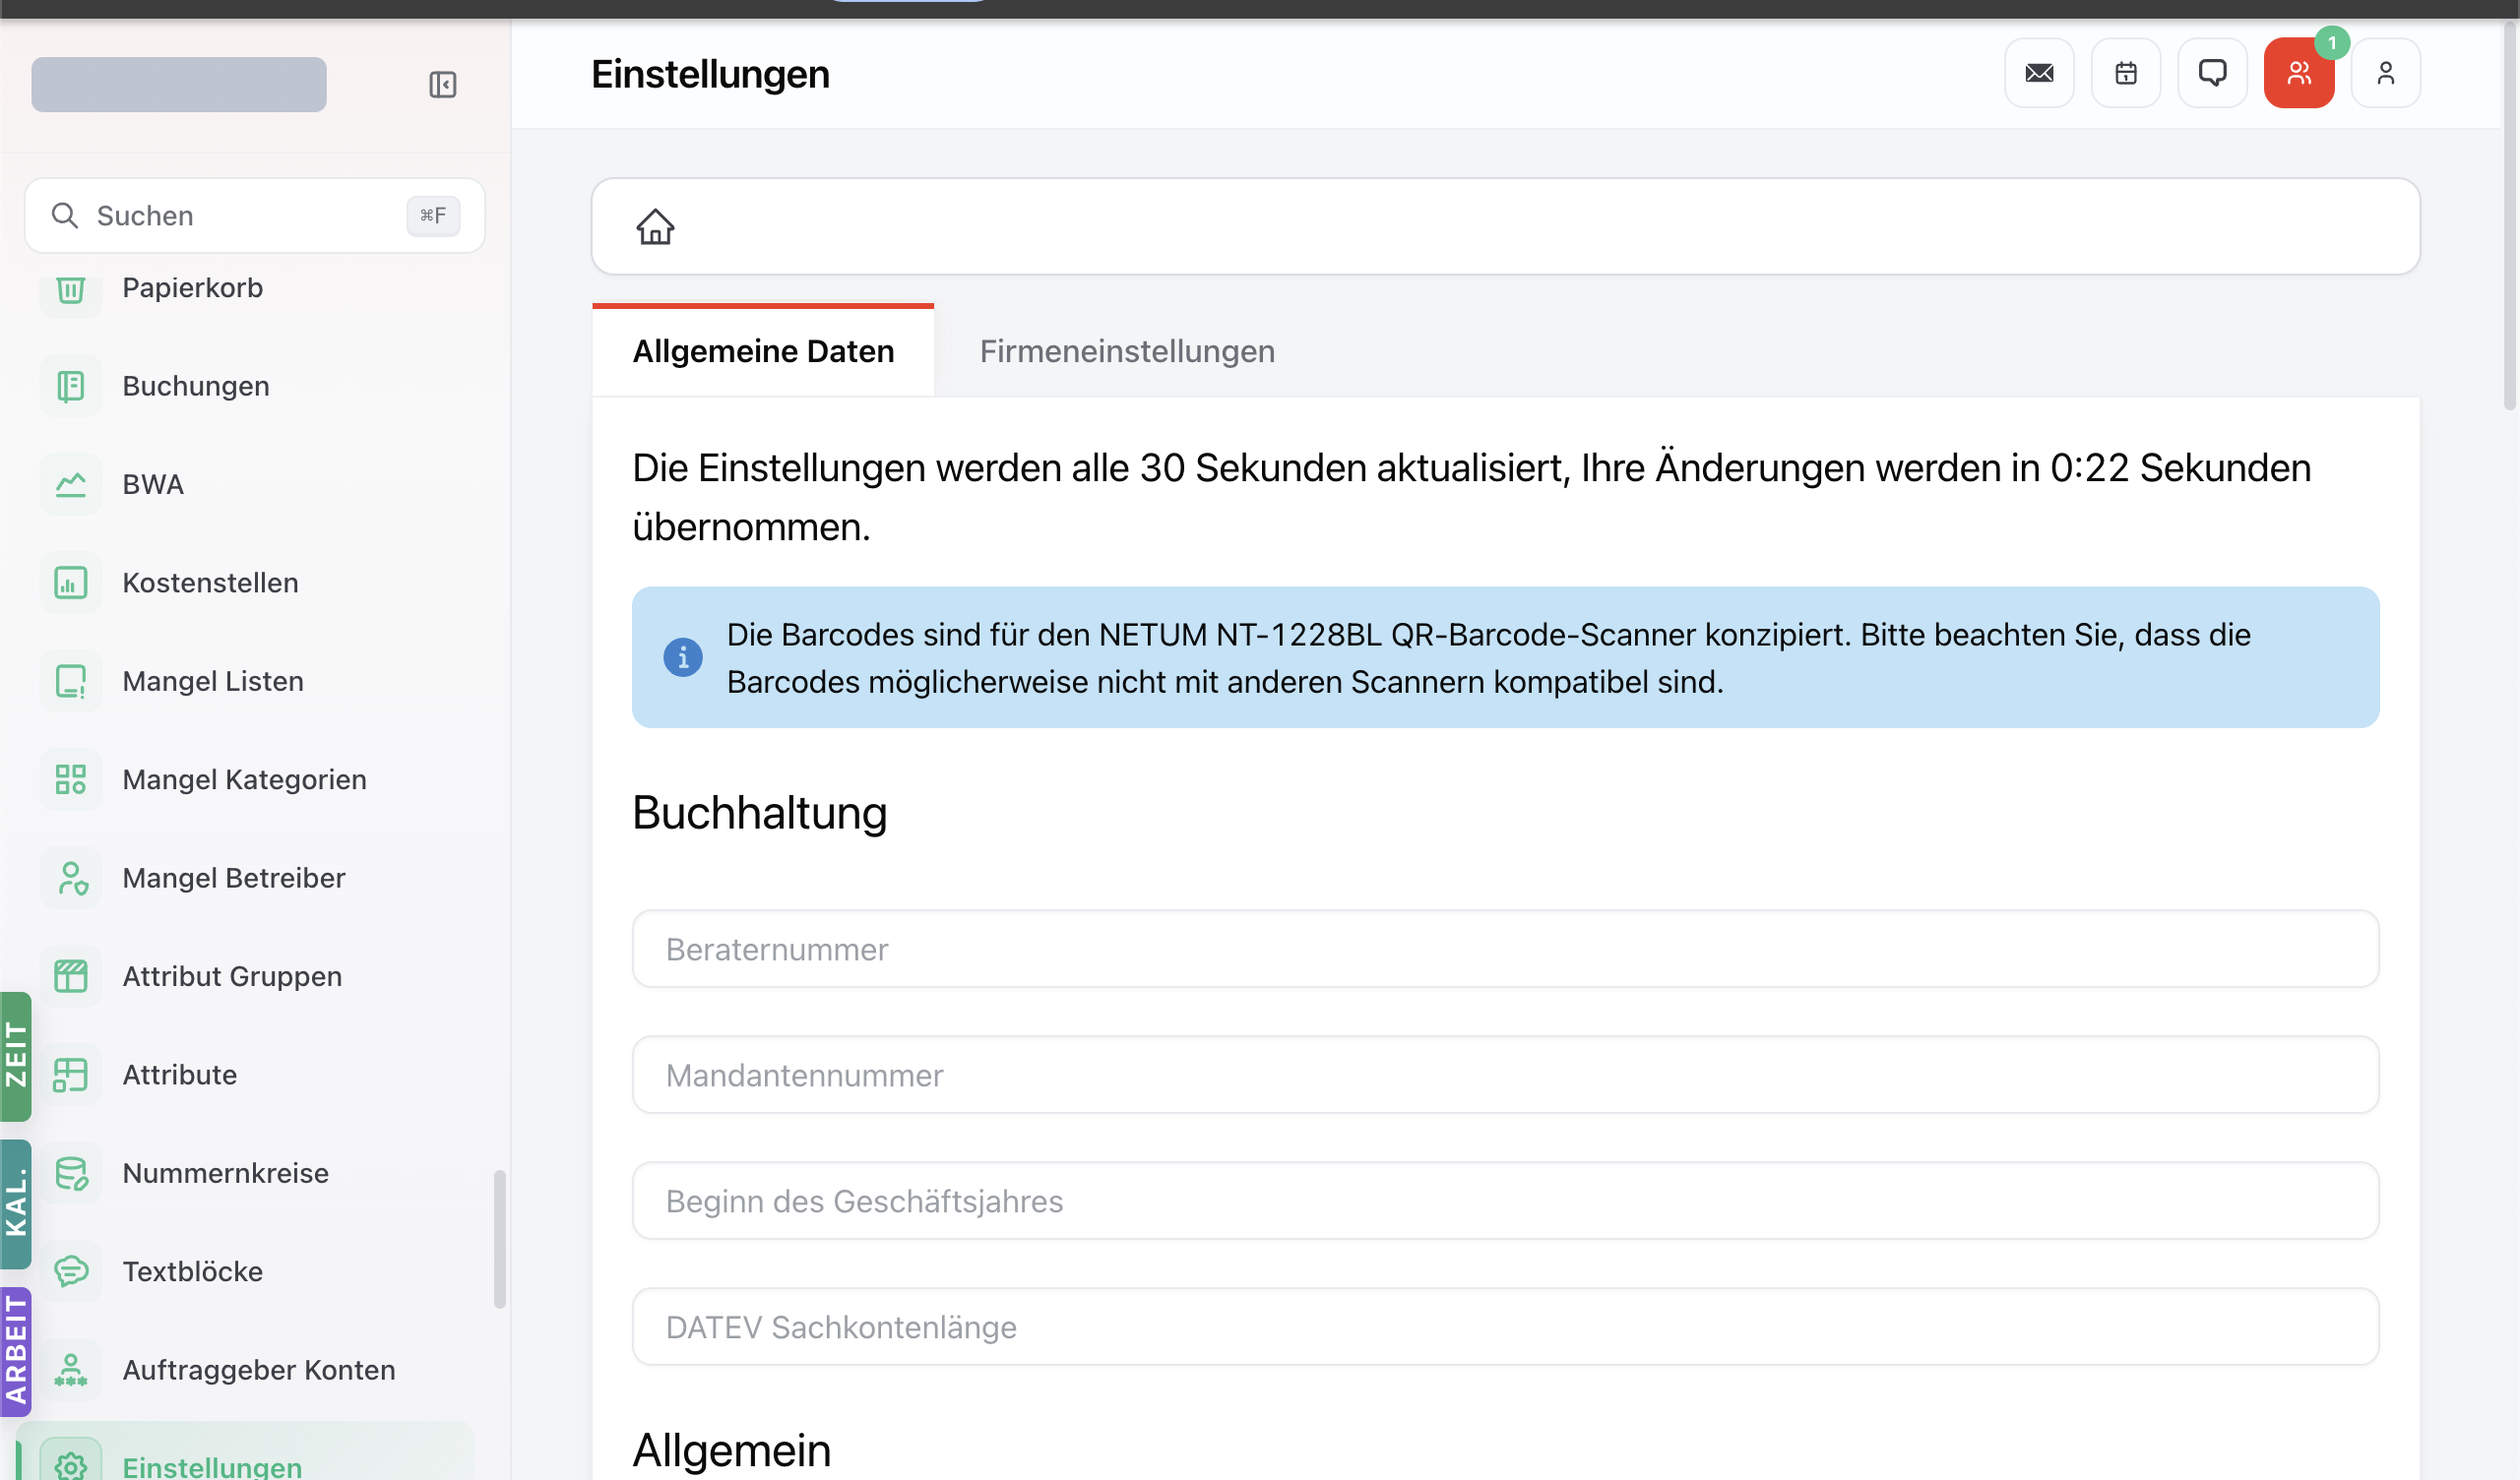
Task: Click the ⌘F shortcut badge
Action: click(x=433, y=215)
